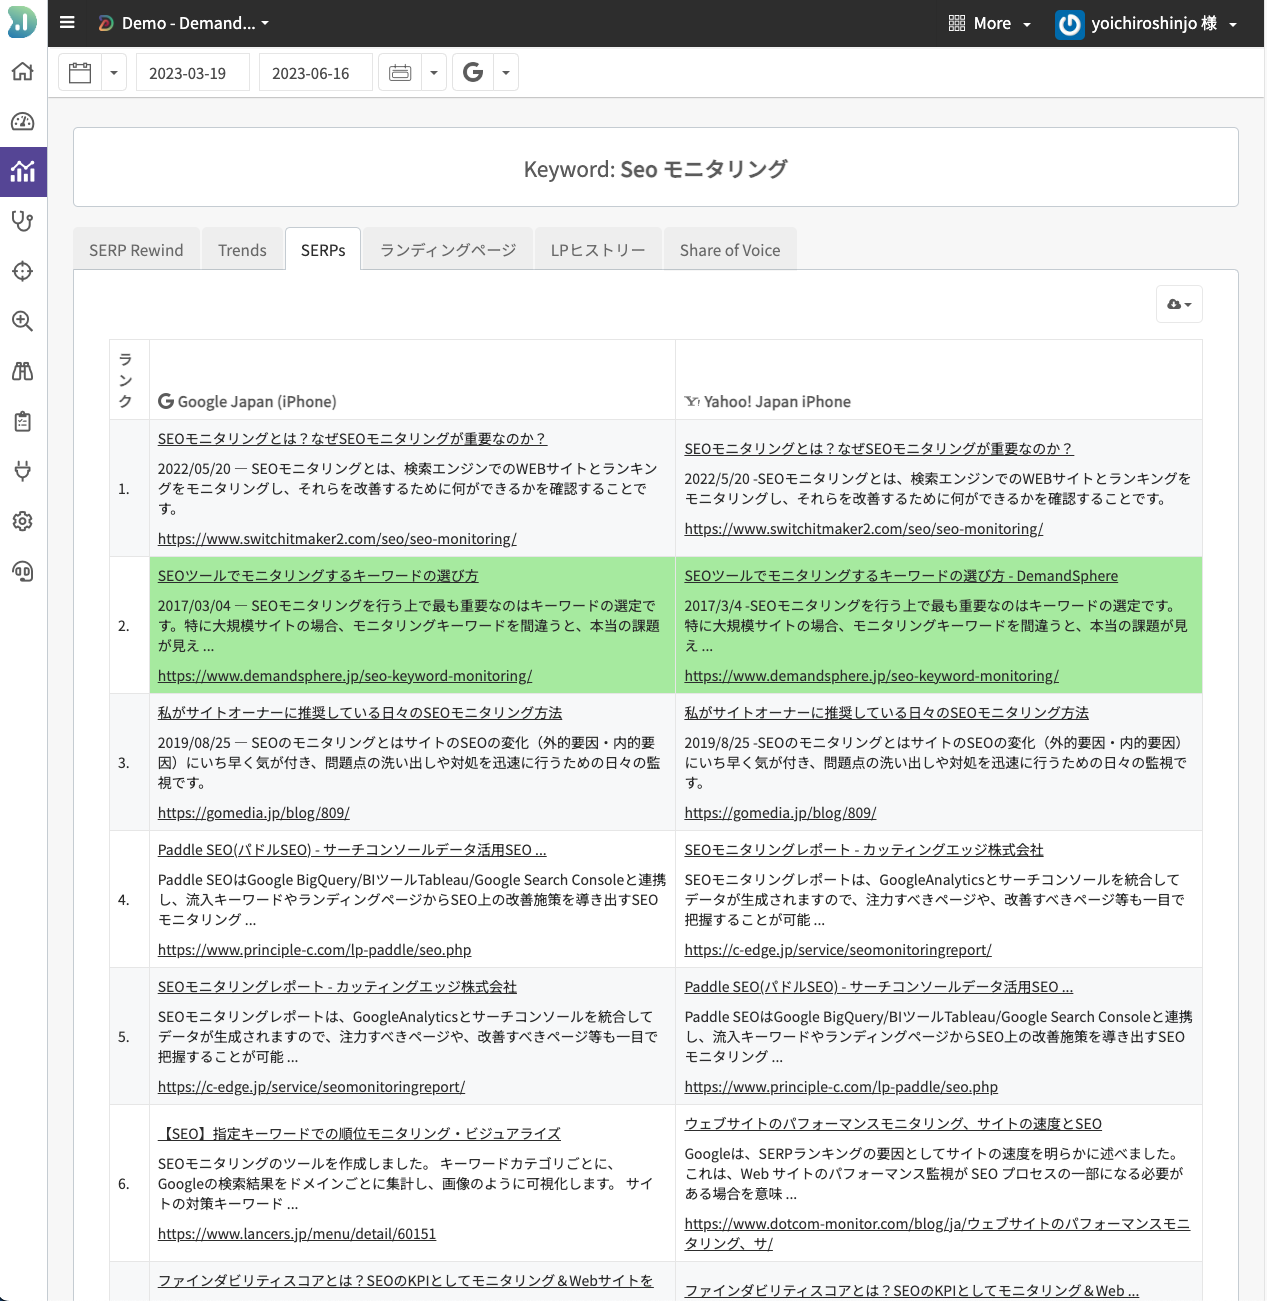Open the hamburger menu
The height and width of the screenshot is (1301, 1267).
(x=67, y=22)
